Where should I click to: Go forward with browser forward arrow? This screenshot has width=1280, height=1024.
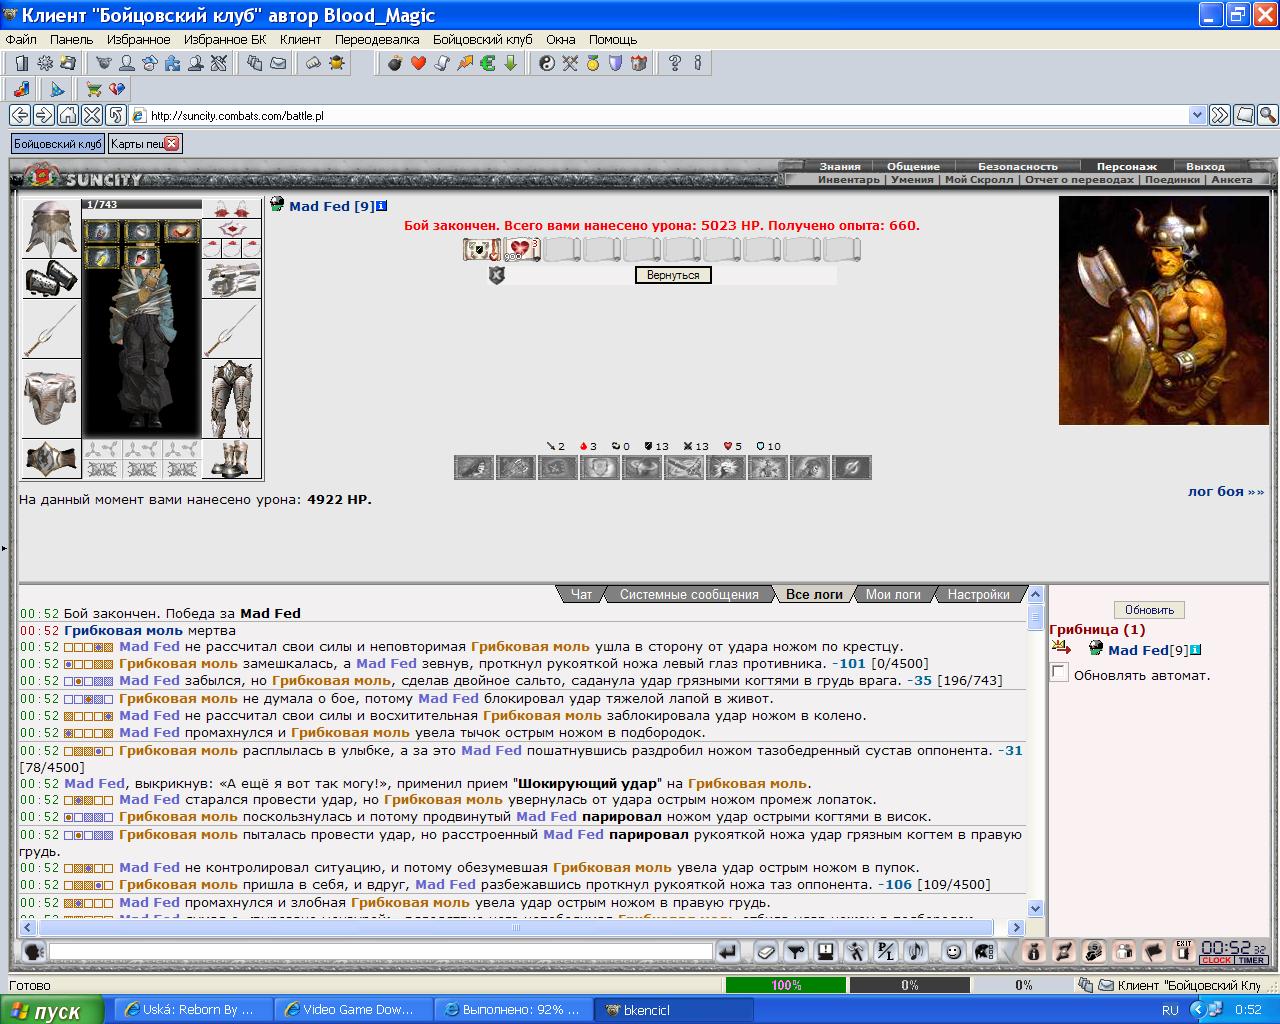tap(43, 115)
